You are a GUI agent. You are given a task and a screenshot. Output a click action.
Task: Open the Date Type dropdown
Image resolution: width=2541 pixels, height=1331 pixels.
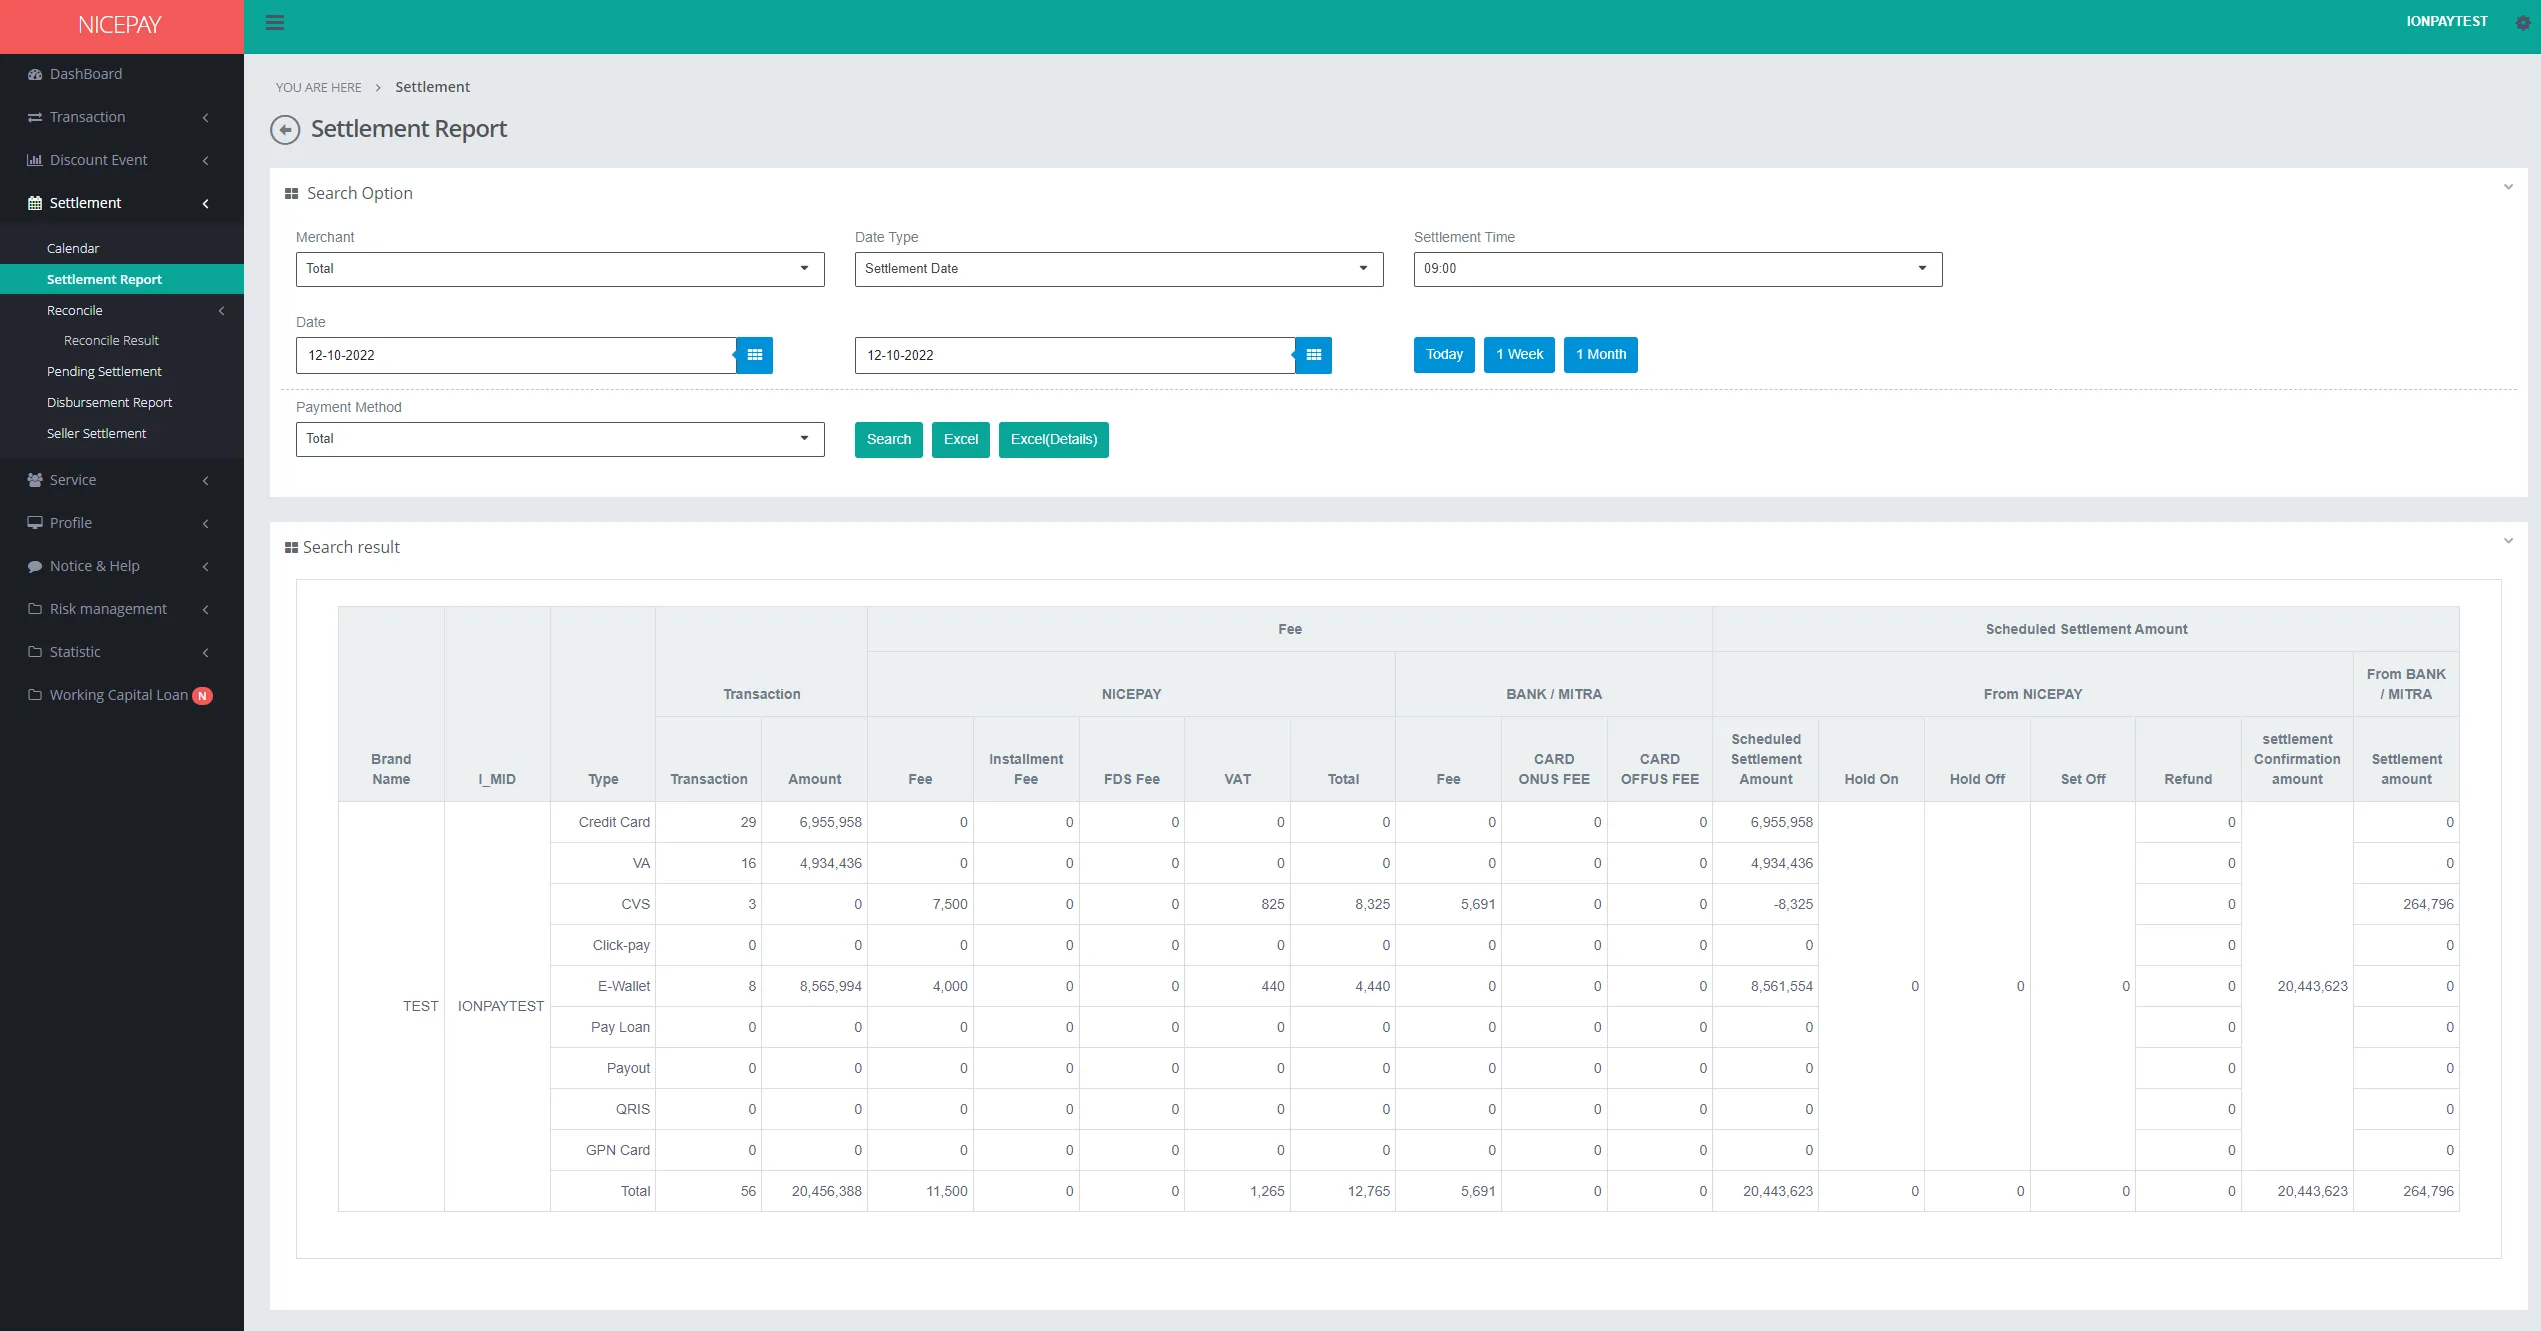point(1119,269)
